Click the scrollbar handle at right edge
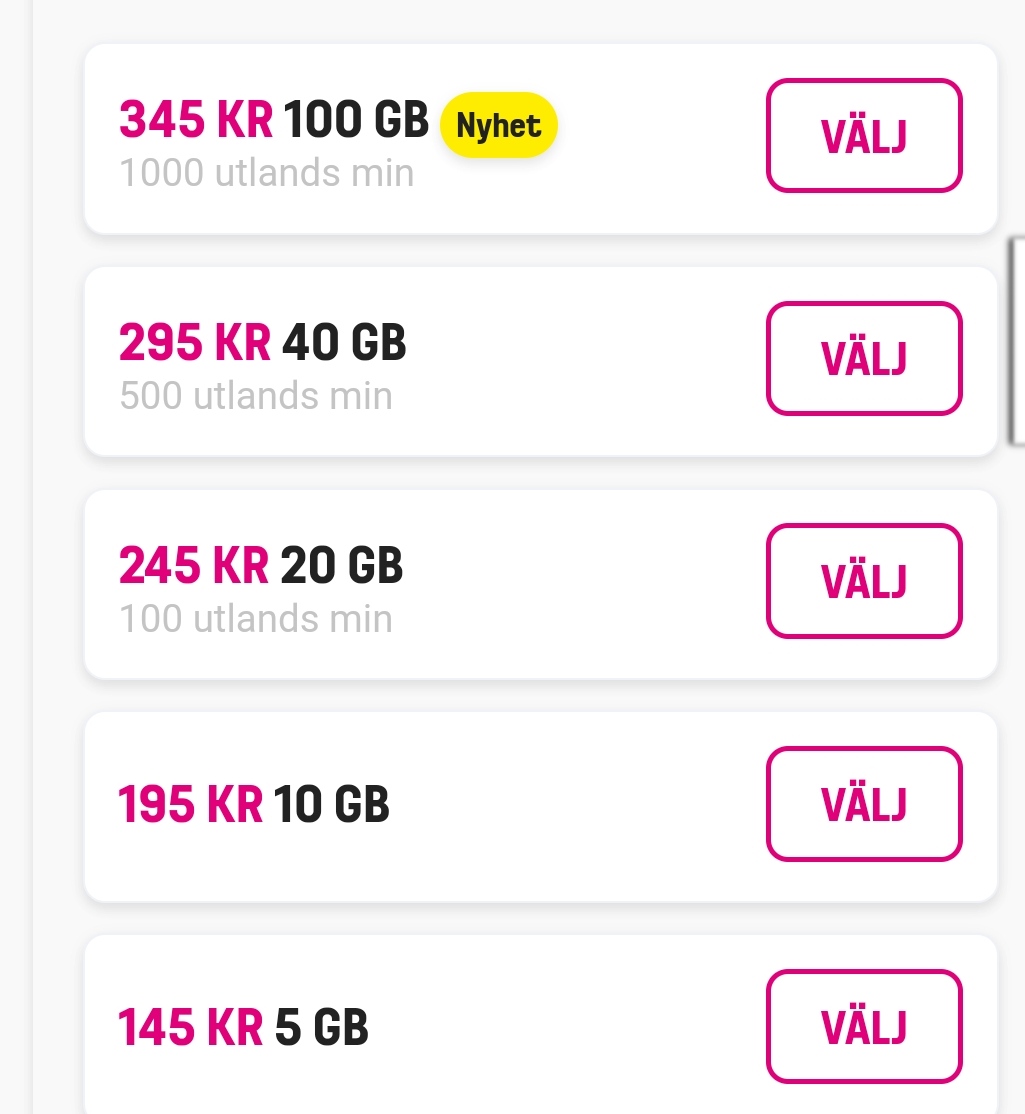The width and height of the screenshot is (1025, 1114). (1017, 340)
